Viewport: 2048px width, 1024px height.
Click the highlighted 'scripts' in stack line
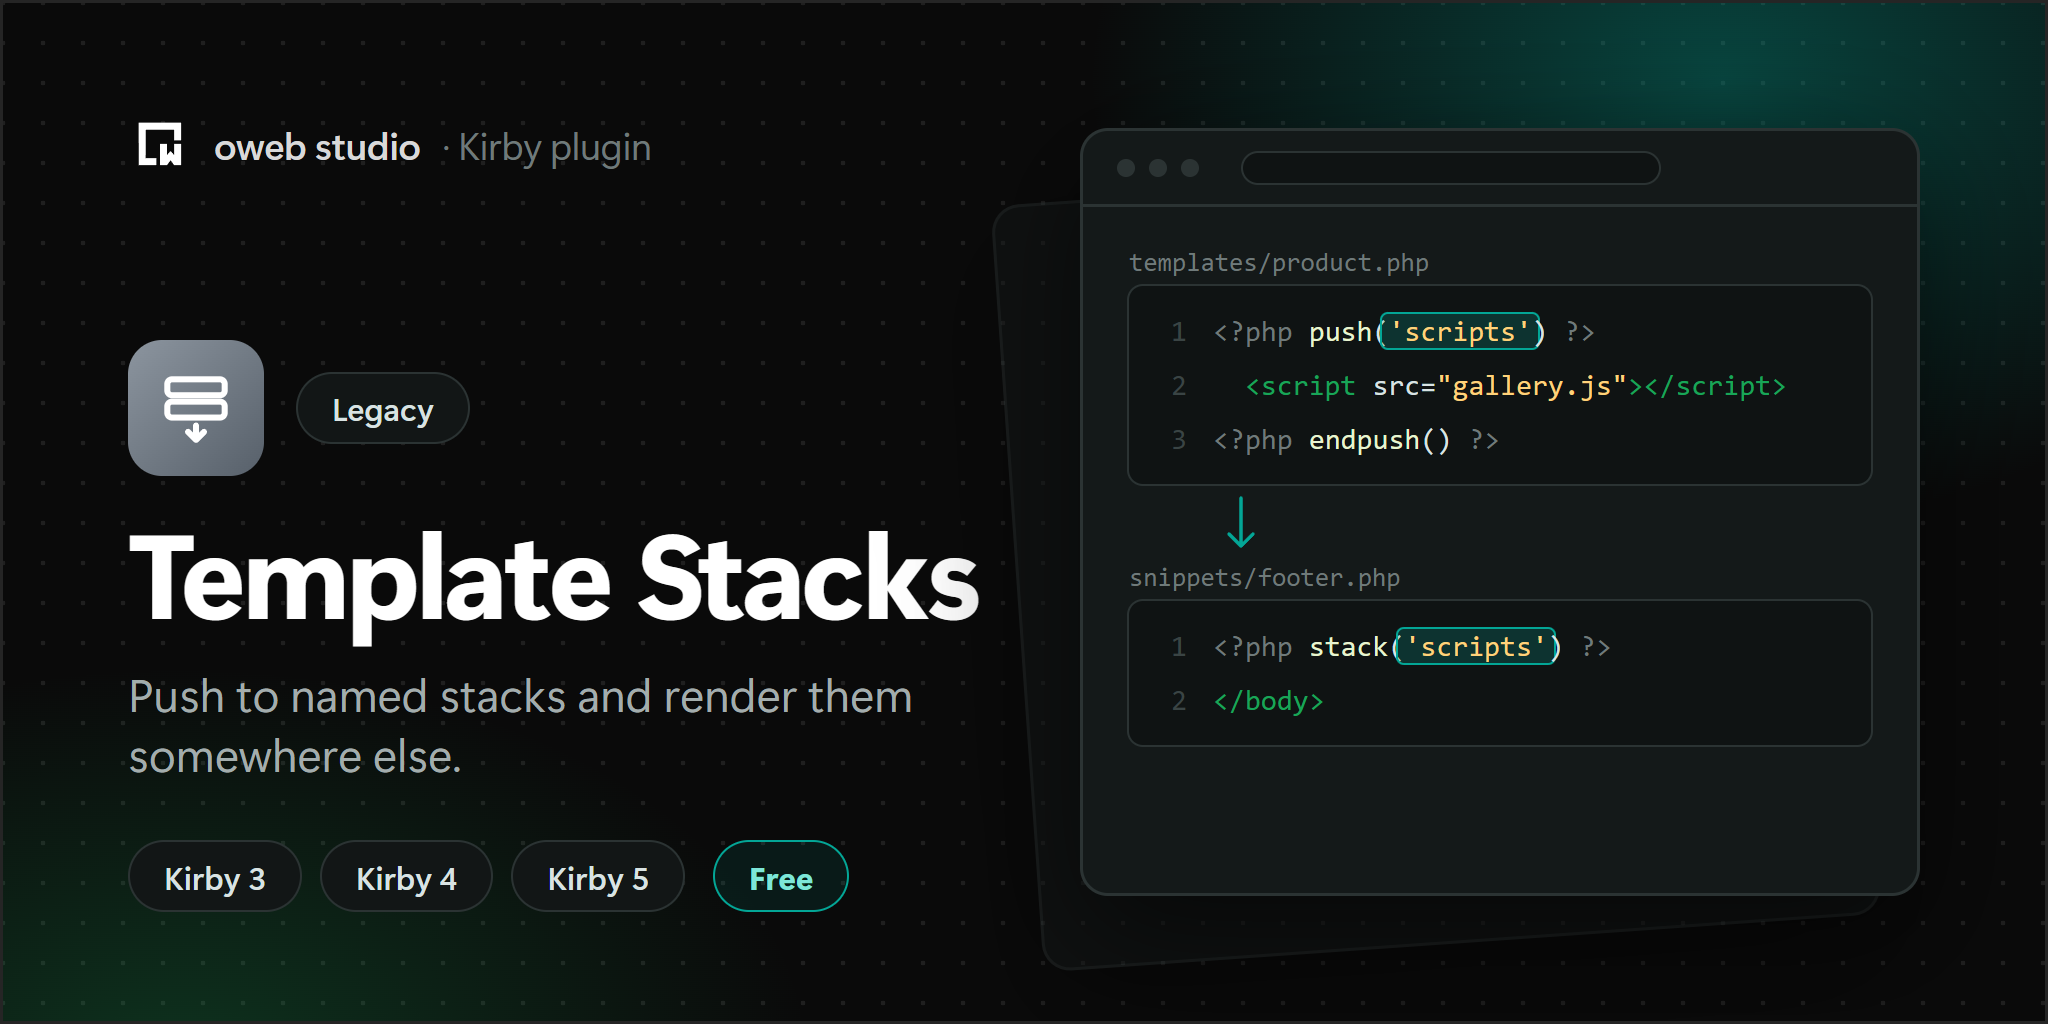(x=1476, y=647)
